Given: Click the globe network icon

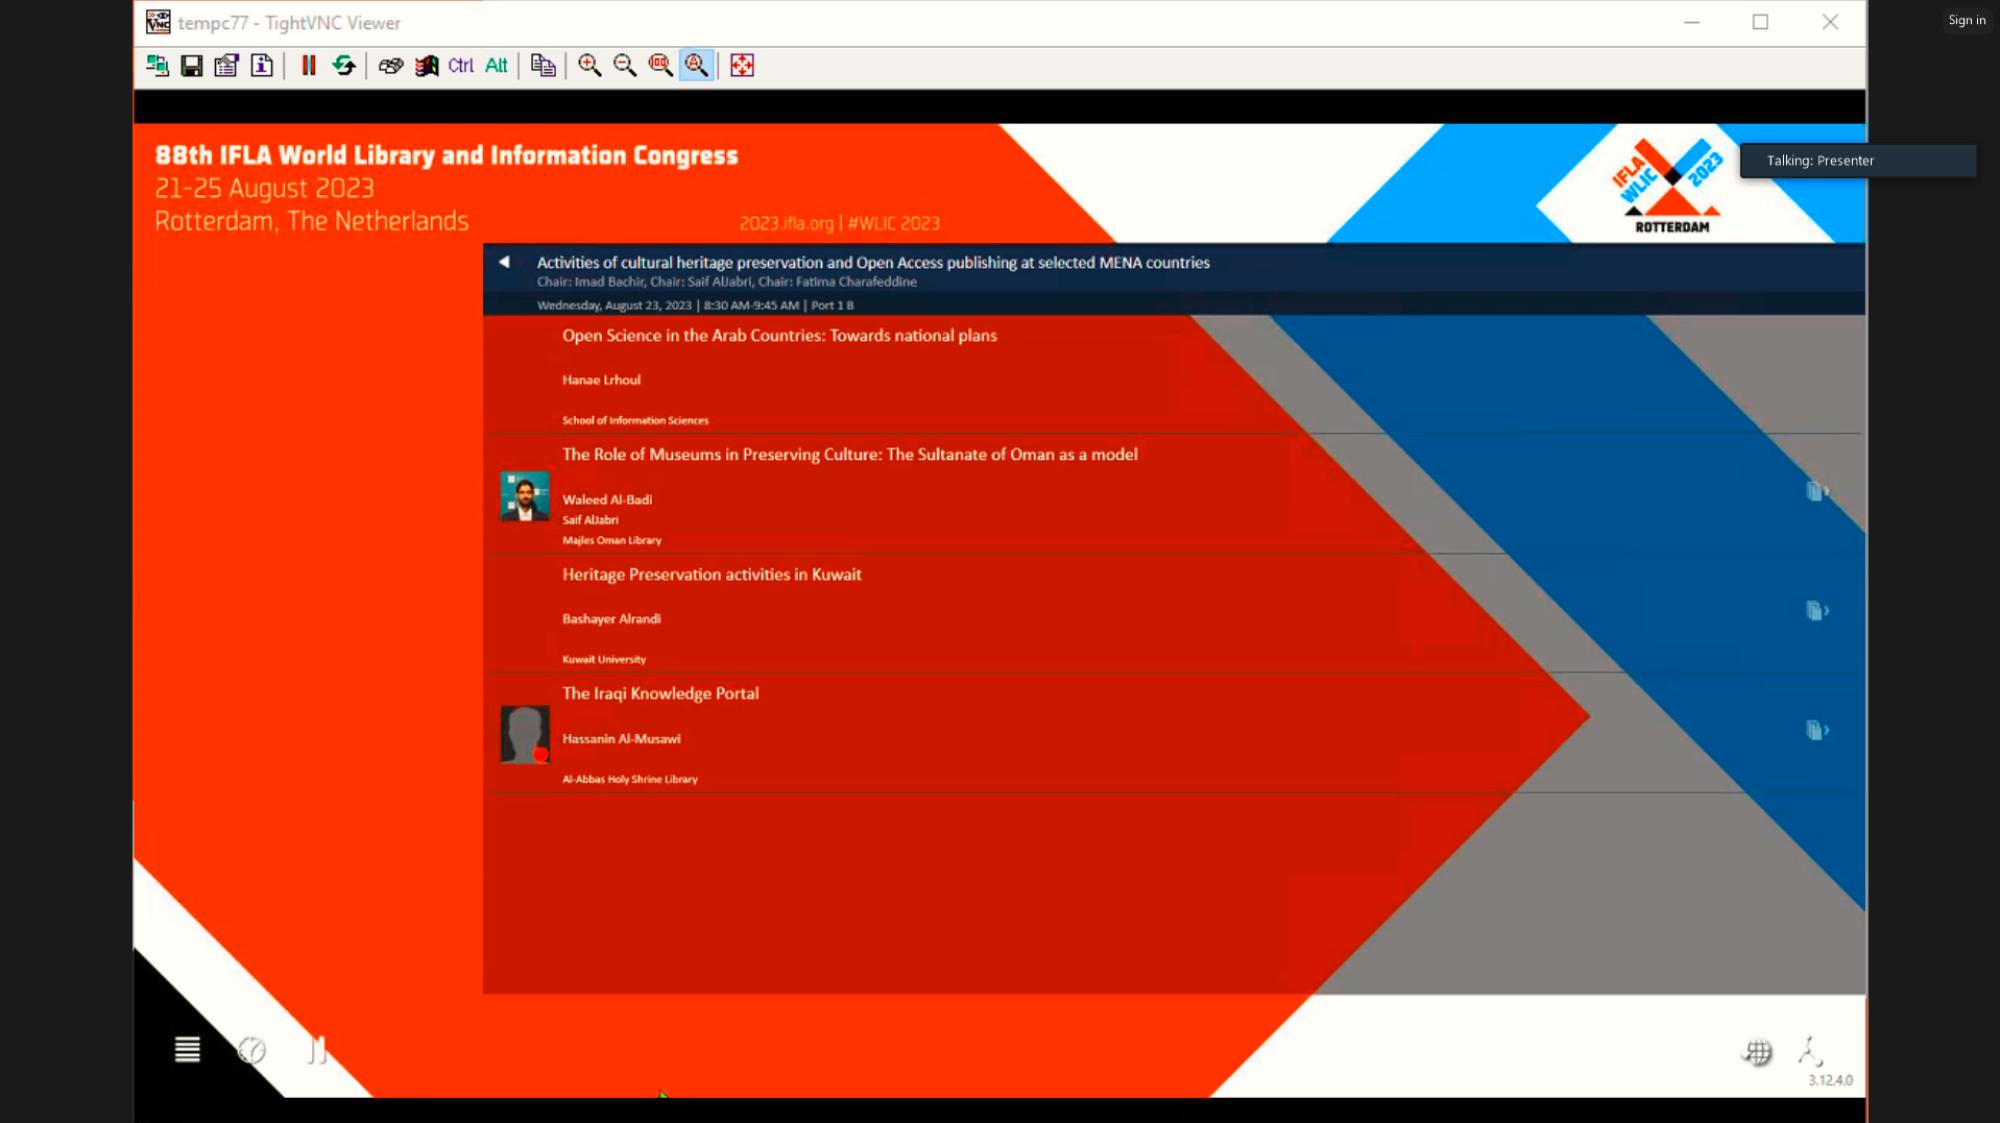Looking at the screenshot, I should coord(1757,1052).
